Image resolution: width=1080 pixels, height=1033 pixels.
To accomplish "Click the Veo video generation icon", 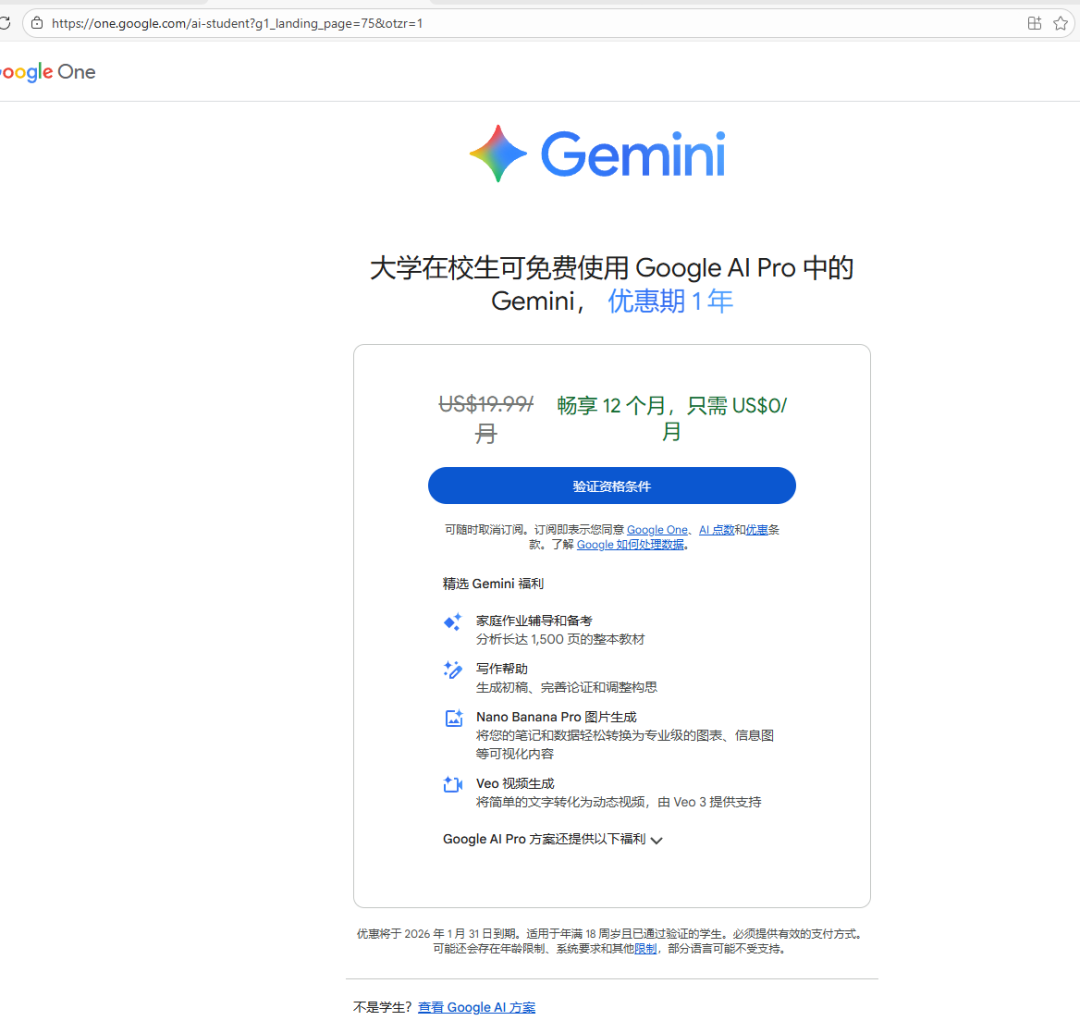I will tap(452, 785).
